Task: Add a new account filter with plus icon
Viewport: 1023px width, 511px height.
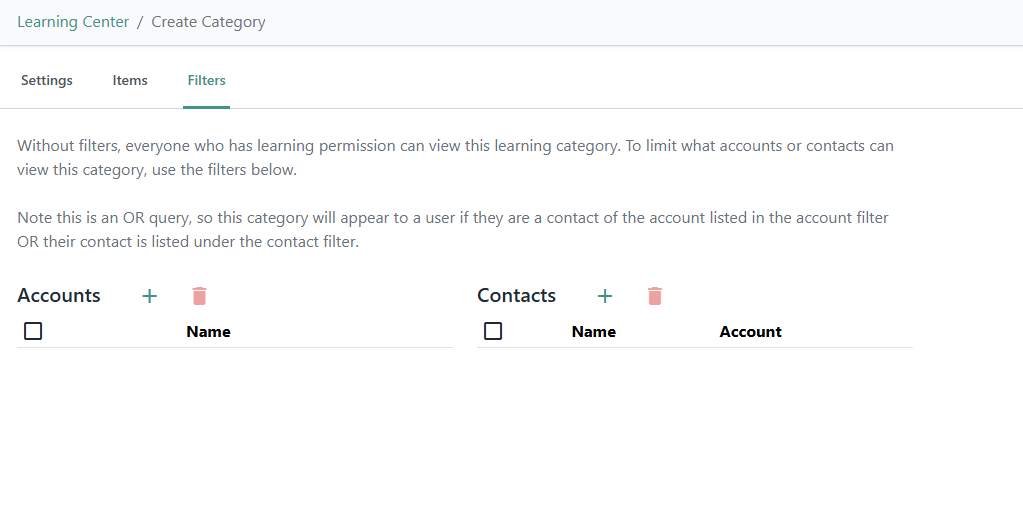Action: point(150,296)
